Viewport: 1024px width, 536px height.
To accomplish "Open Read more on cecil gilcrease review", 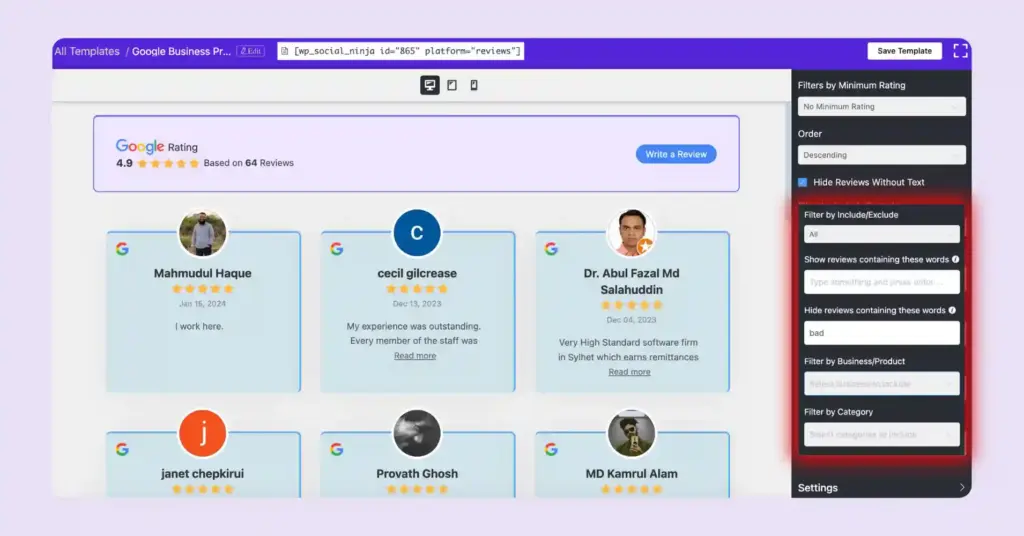I will point(415,356).
